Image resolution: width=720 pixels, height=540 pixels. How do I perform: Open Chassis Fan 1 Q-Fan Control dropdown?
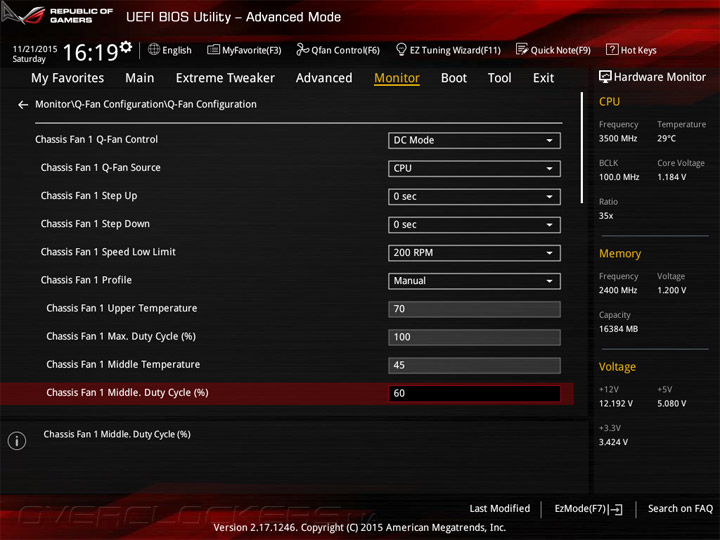click(x=474, y=141)
